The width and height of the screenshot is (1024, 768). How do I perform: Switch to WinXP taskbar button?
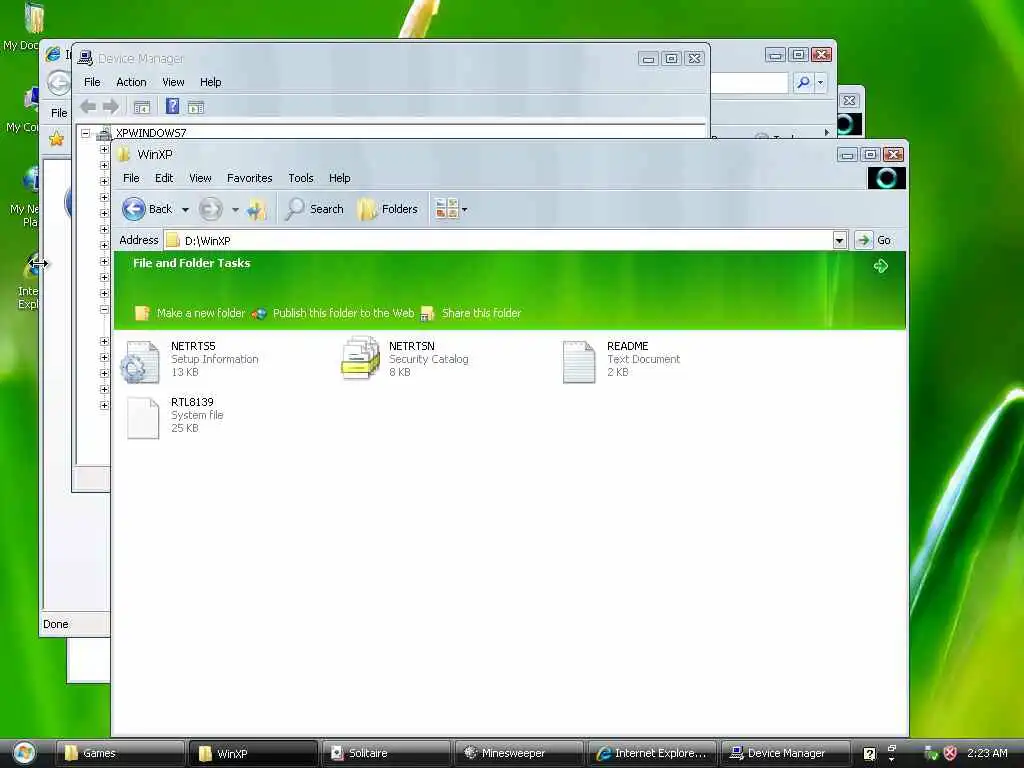tap(253, 754)
